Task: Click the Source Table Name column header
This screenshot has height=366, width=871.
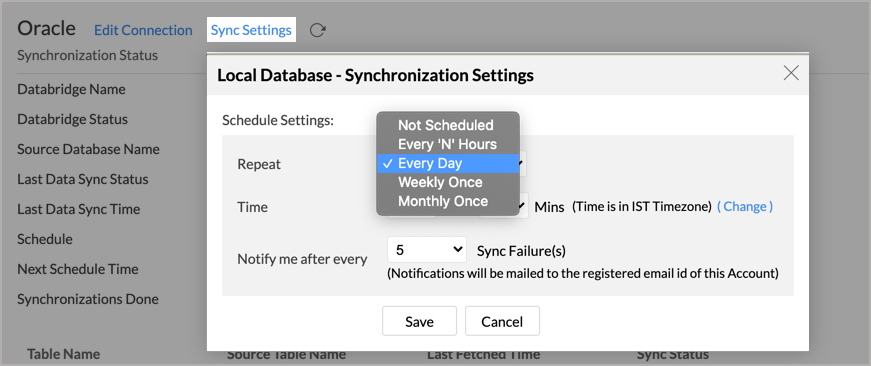Action: pos(286,354)
